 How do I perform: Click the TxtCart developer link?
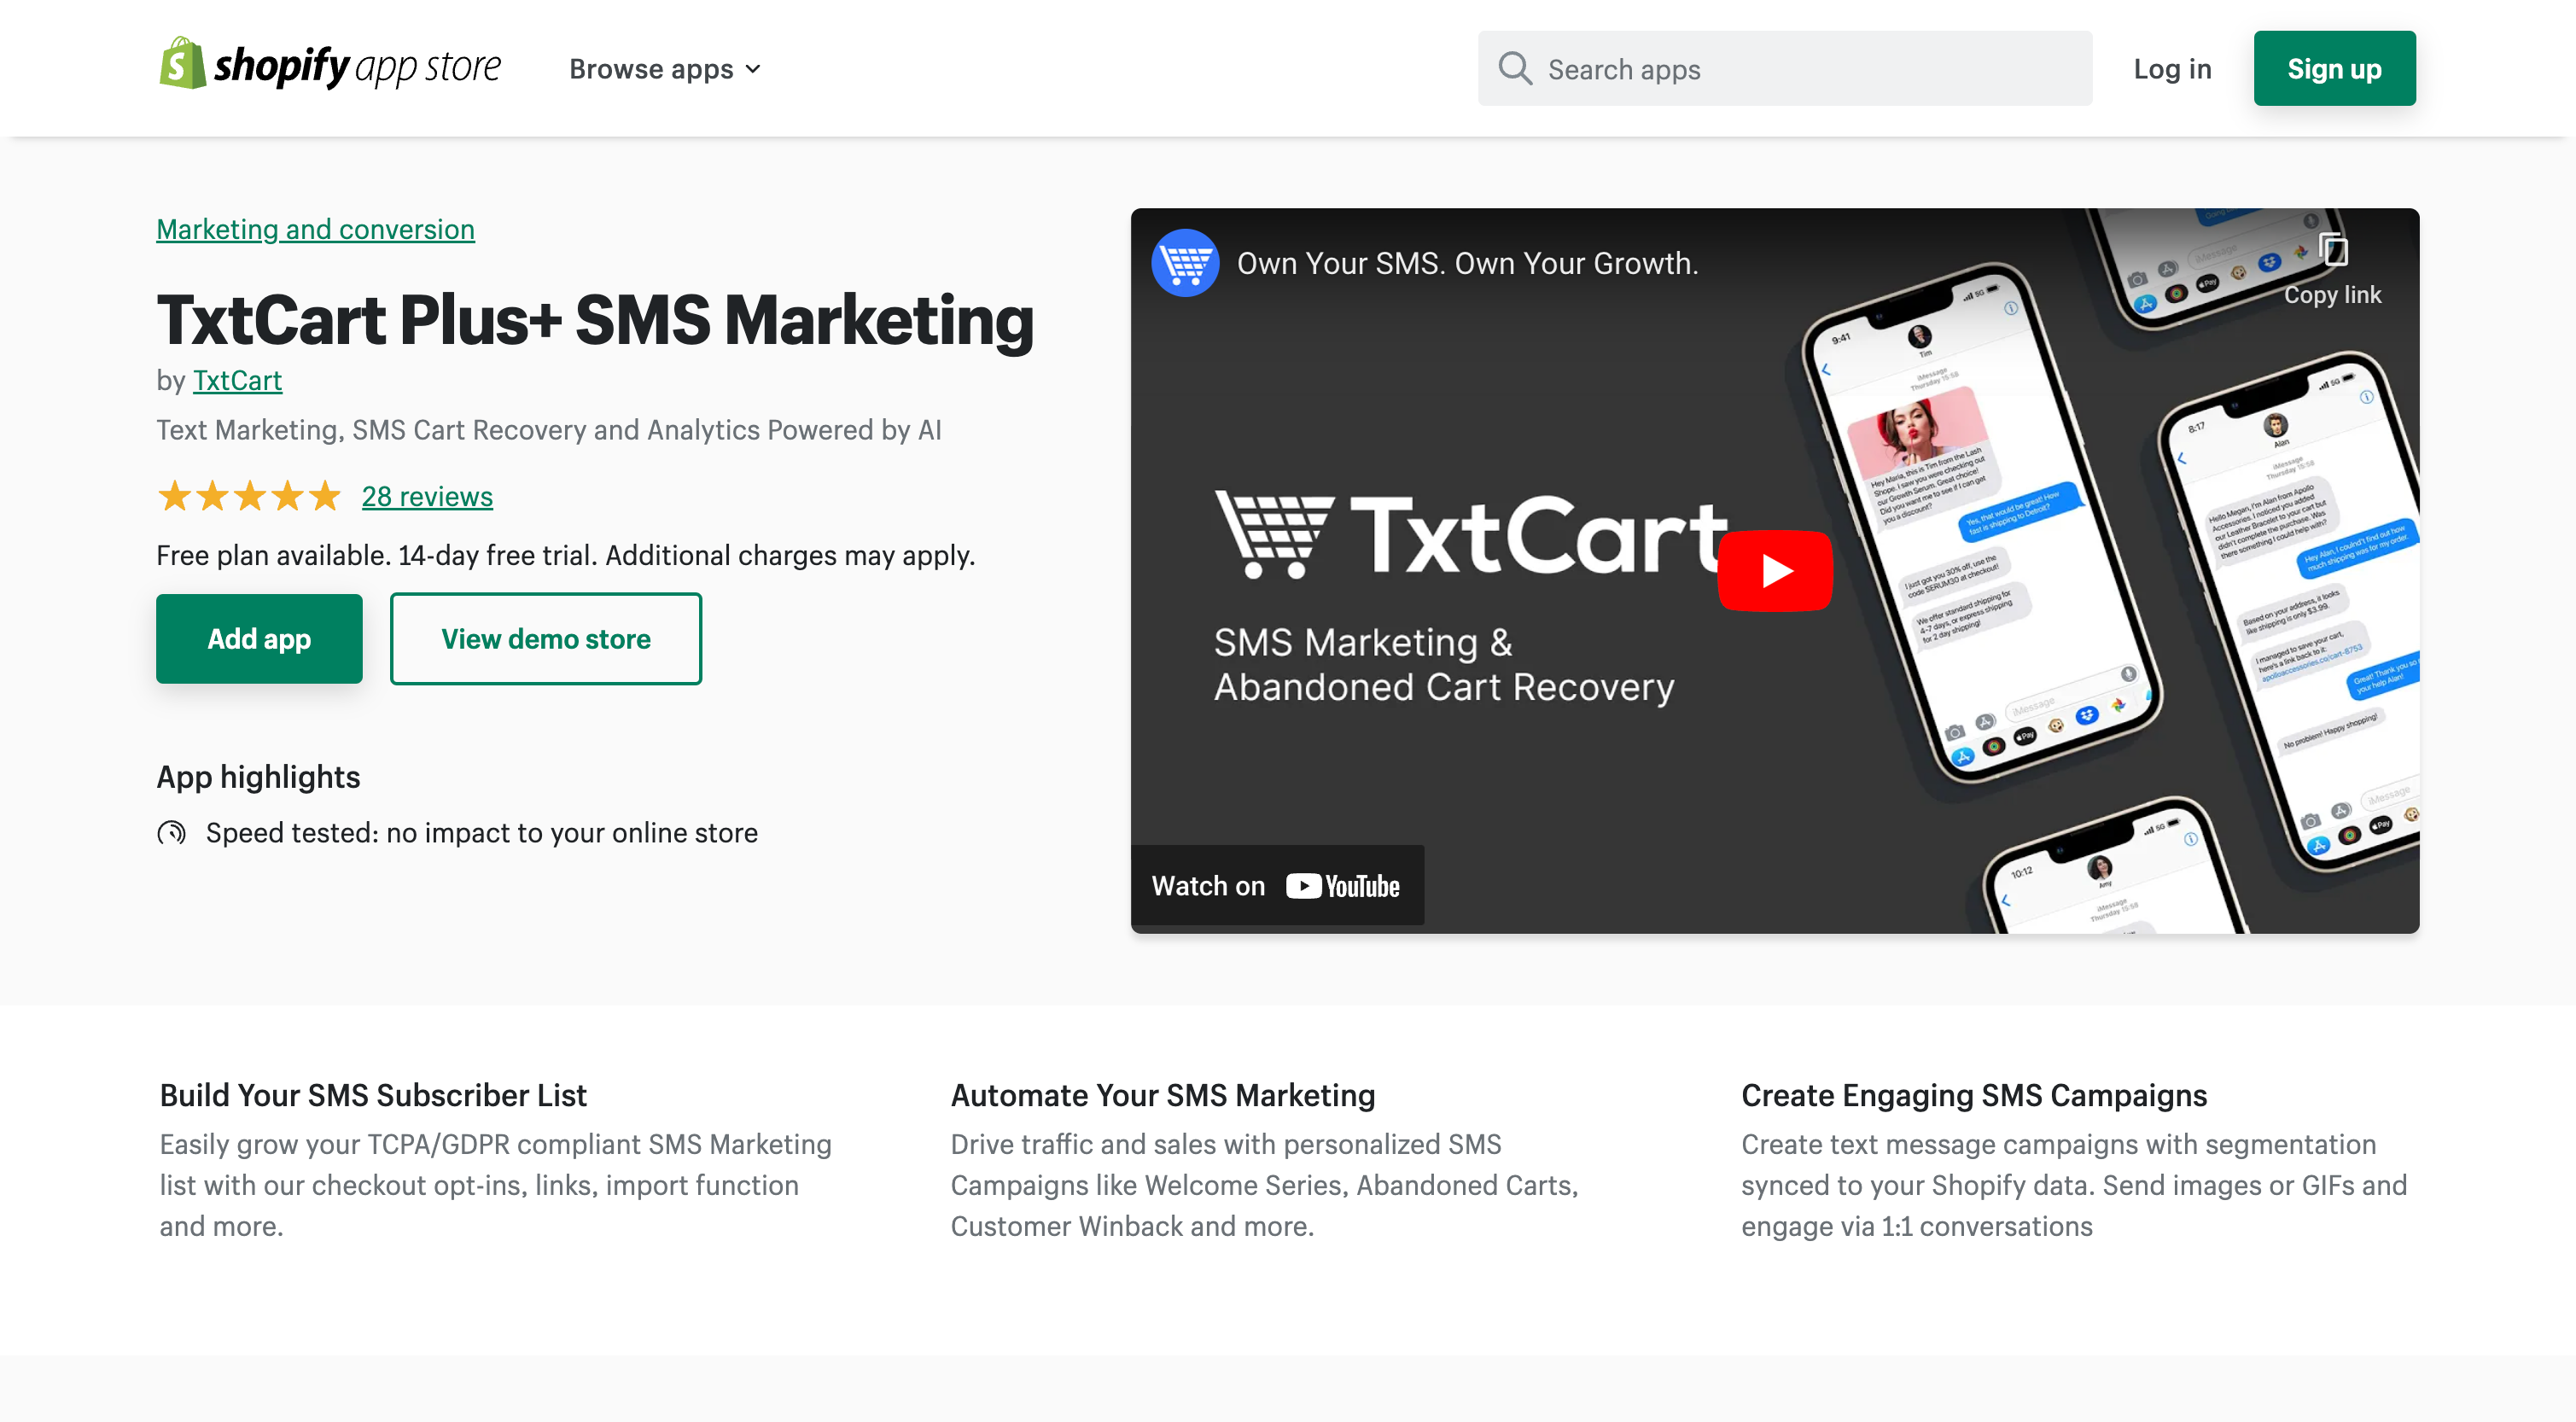(236, 378)
